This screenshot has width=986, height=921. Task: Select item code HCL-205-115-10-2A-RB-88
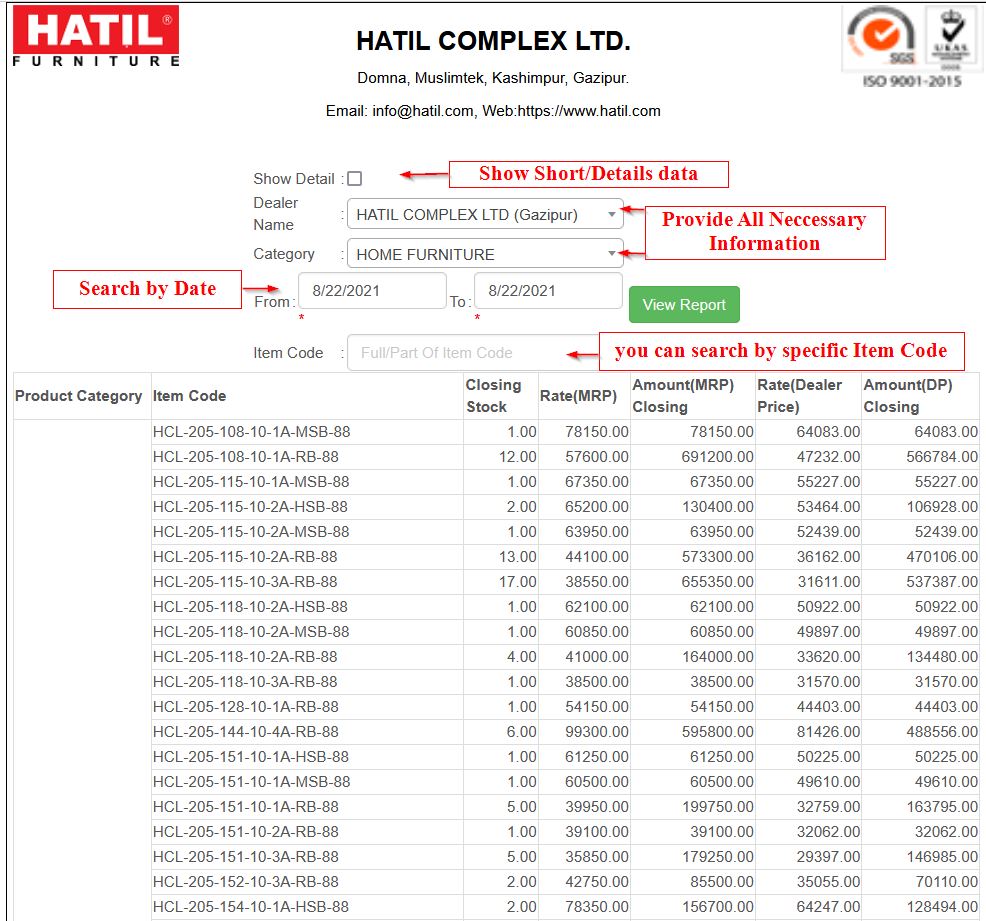pyautogui.click(x=245, y=557)
